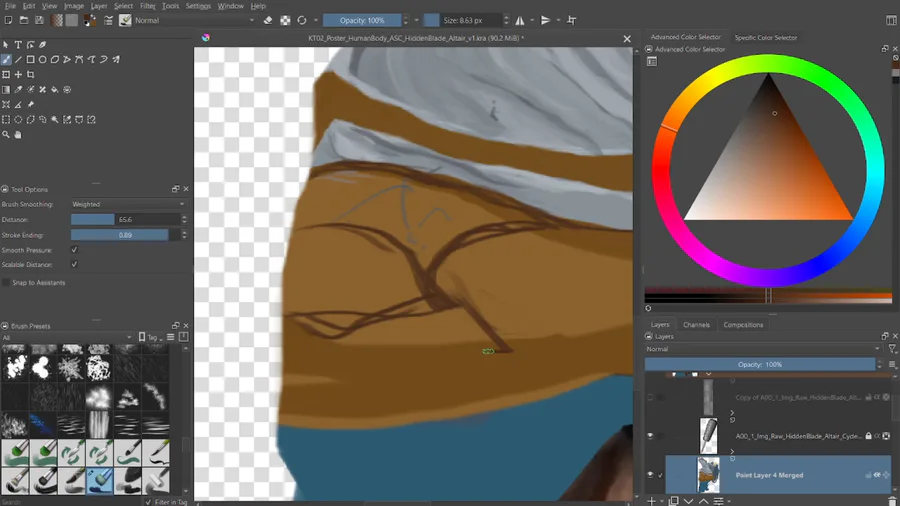This screenshot has width=900, height=506.
Task: Select the Multibrush tool
Action: [x=116, y=60]
